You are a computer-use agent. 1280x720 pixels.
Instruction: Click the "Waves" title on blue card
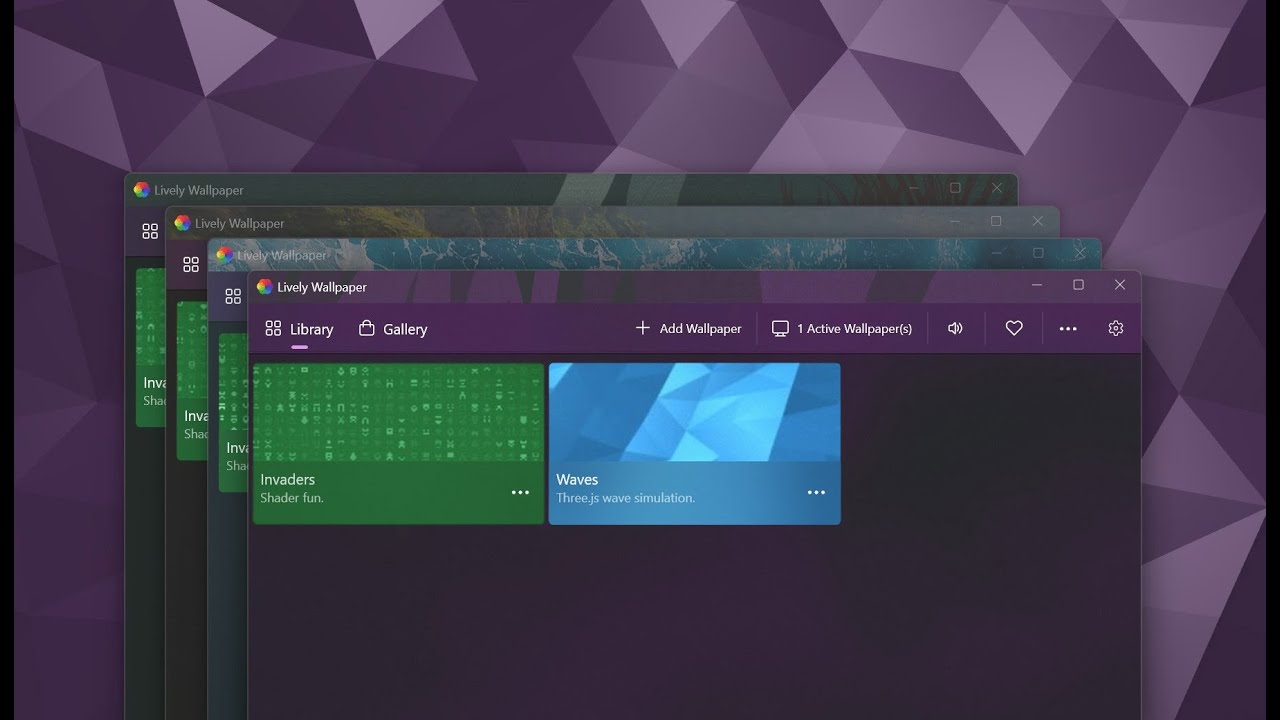click(577, 479)
